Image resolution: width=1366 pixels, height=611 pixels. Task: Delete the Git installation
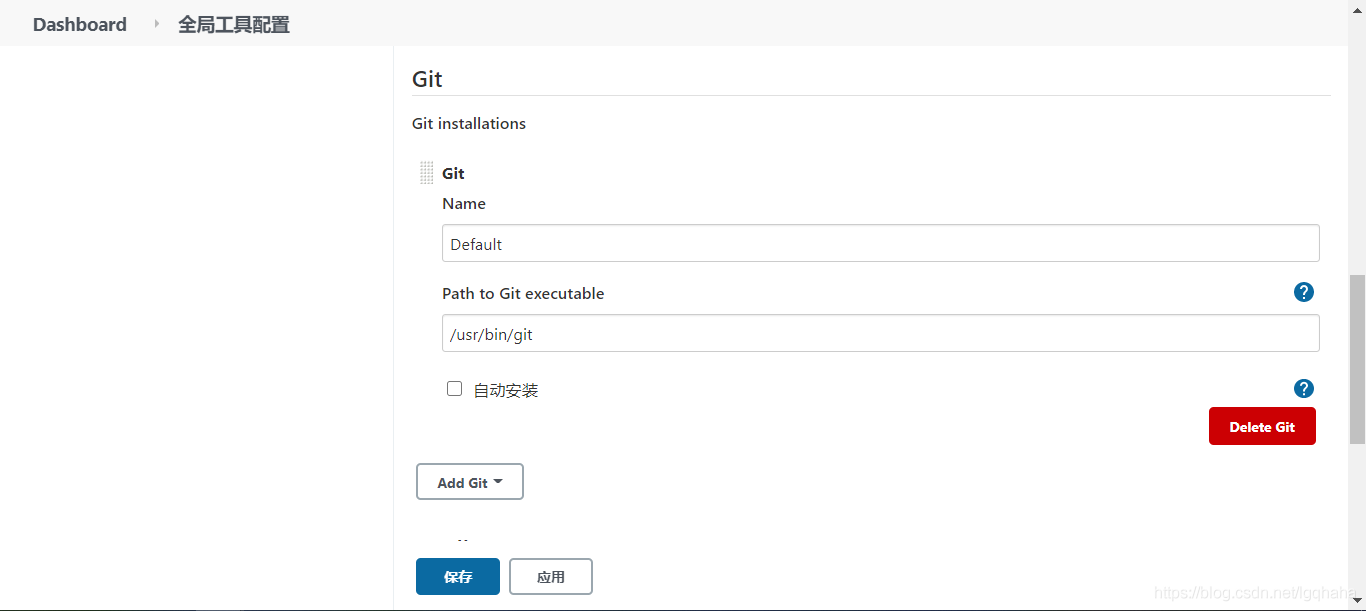pos(1262,426)
